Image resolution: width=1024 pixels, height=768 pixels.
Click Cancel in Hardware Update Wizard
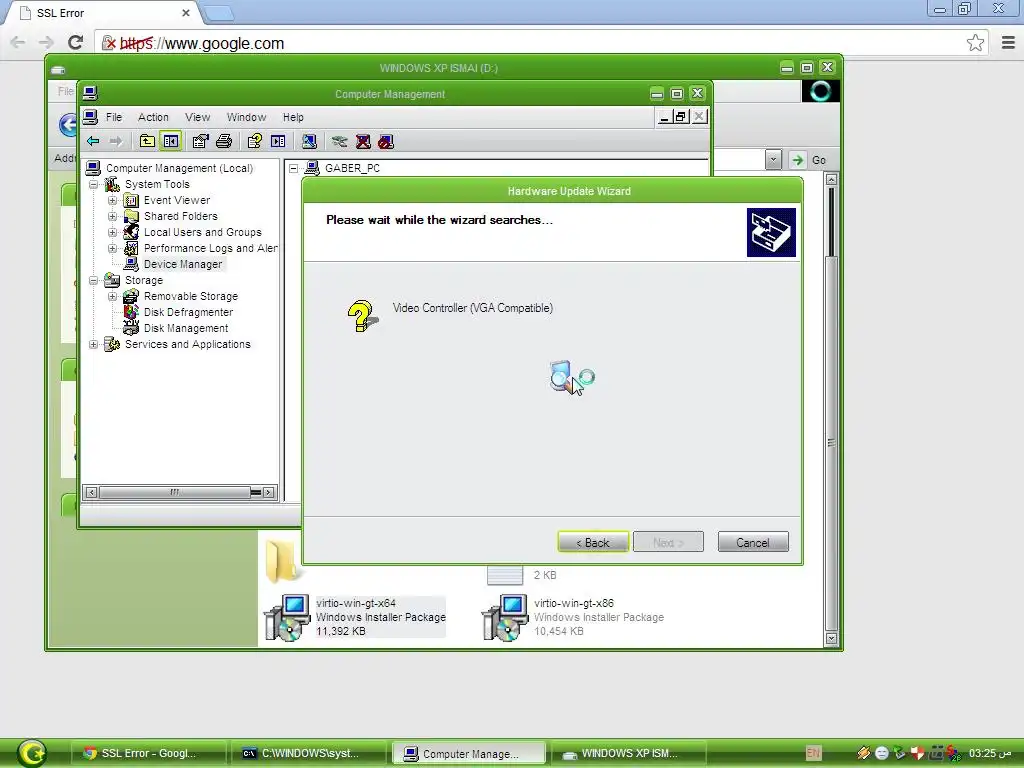[753, 542]
